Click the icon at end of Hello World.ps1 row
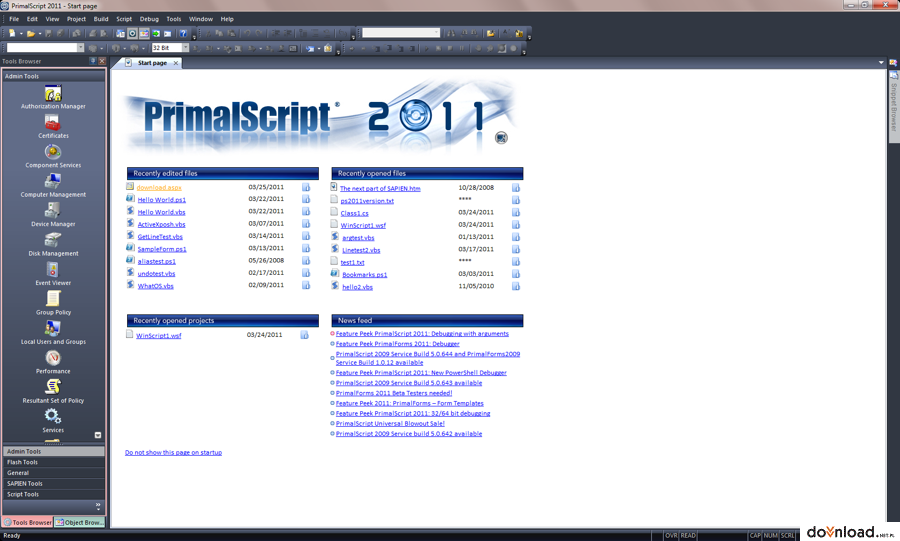900x541 pixels. point(306,199)
